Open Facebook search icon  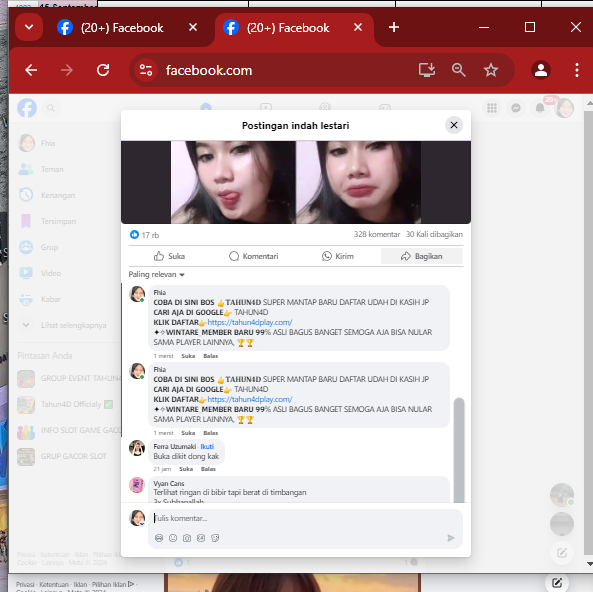tap(51, 108)
